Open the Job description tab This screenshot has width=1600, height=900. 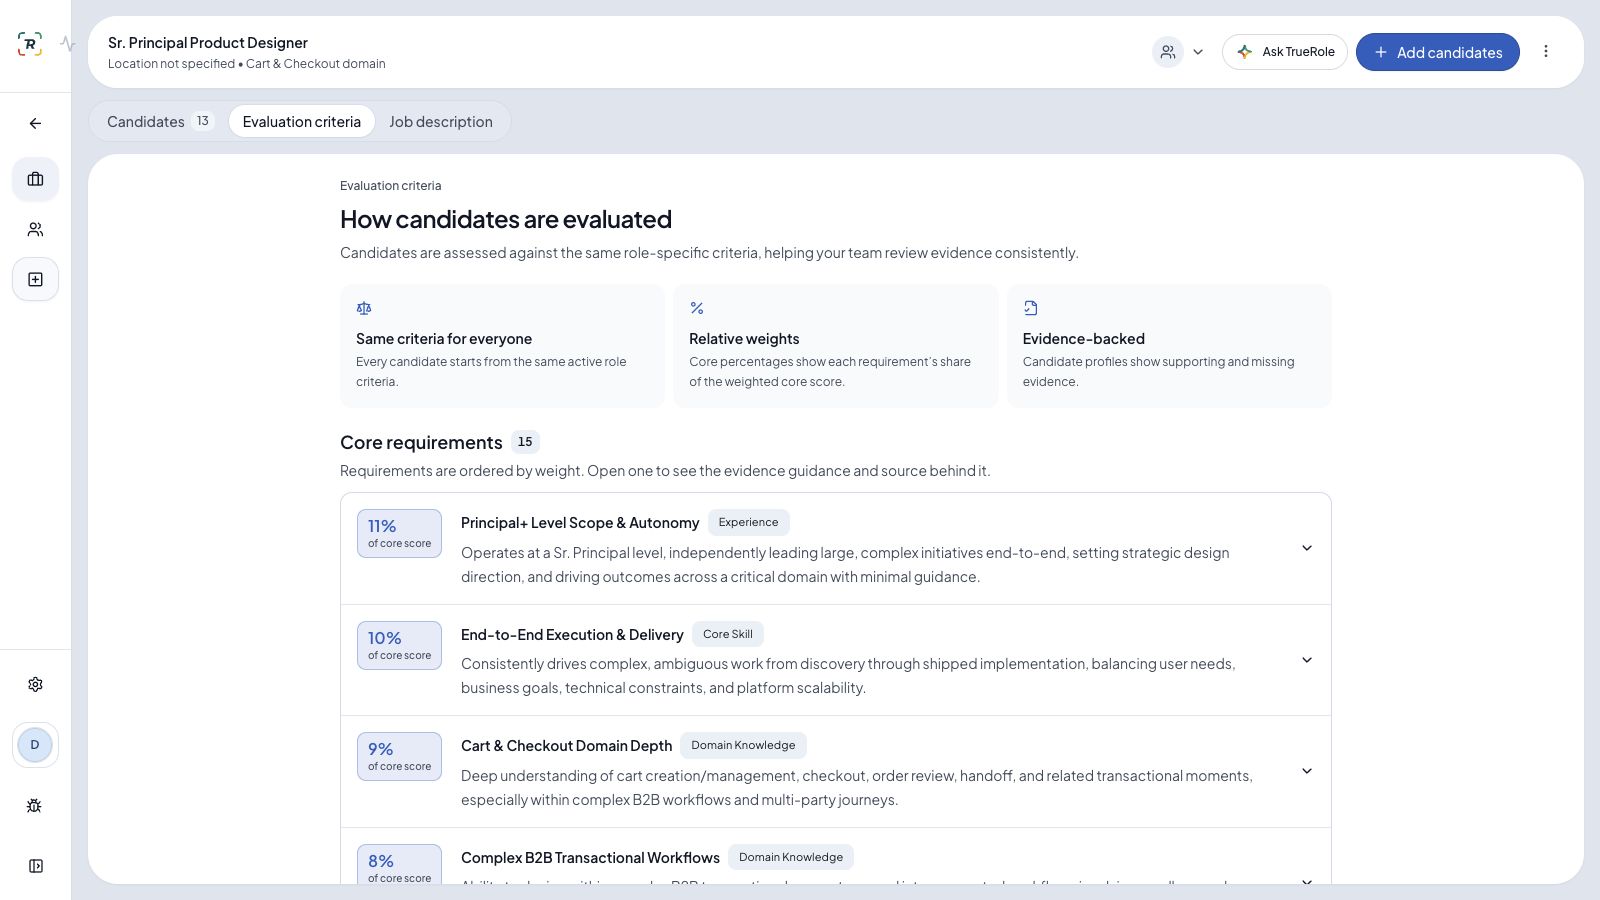[x=441, y=121]
